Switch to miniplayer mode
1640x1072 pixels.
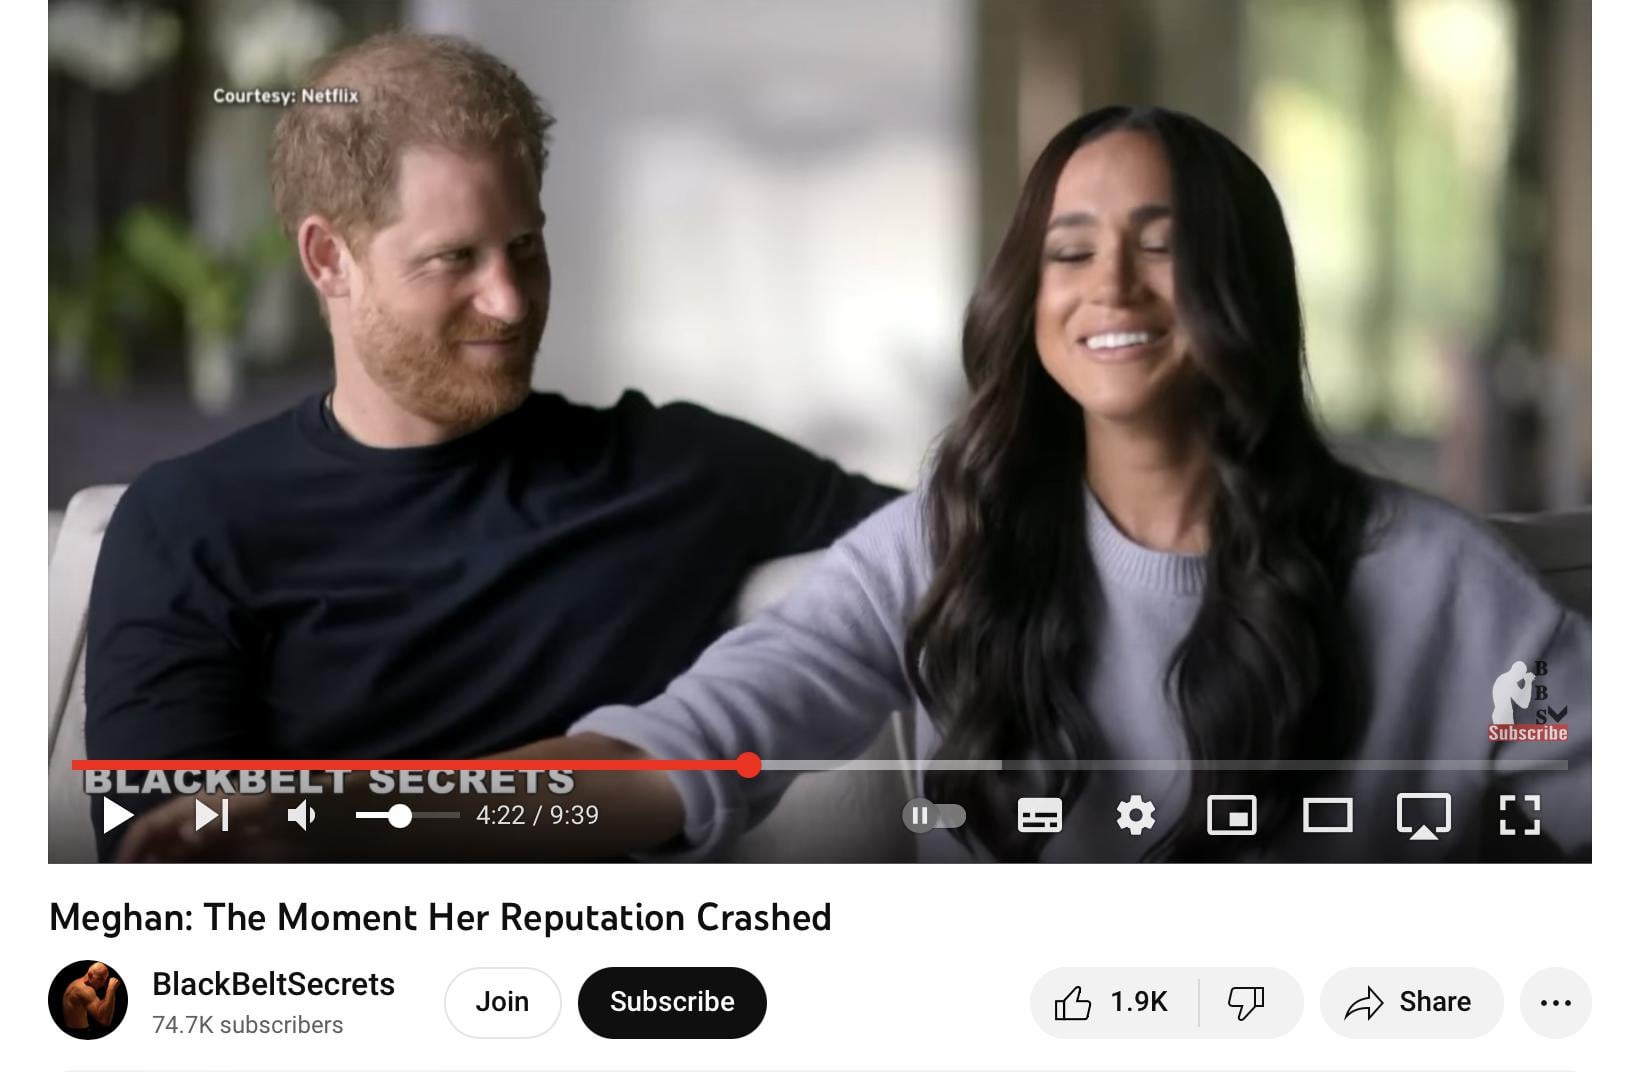(1231, 816)
